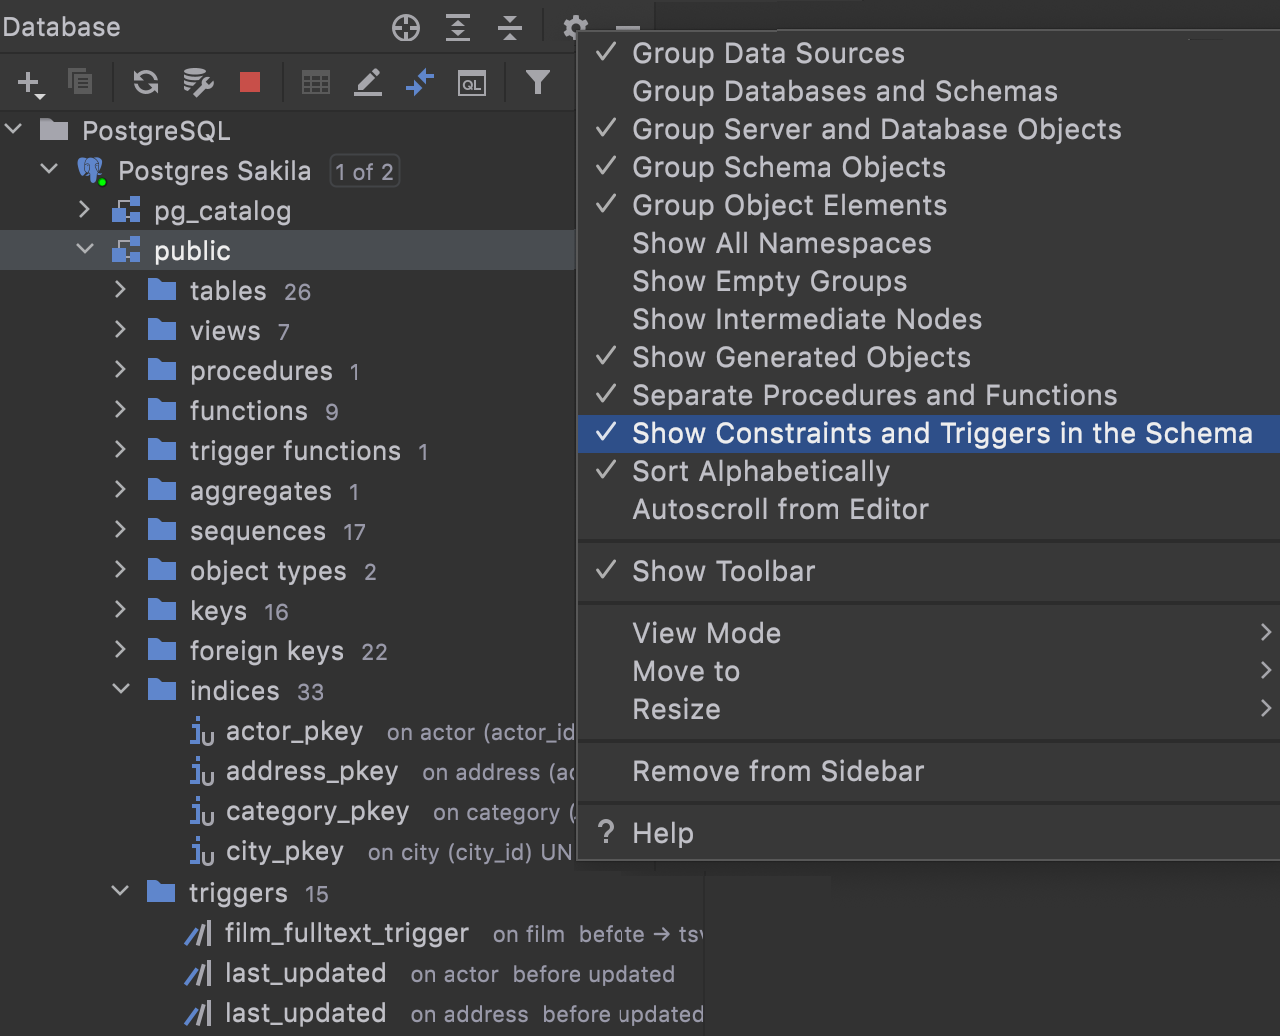The width and height of the screenshot is (1280, 1036).
Task: Open Data Source Properties wrench icon
Action: pyautogui.click(x=198, y=82)
